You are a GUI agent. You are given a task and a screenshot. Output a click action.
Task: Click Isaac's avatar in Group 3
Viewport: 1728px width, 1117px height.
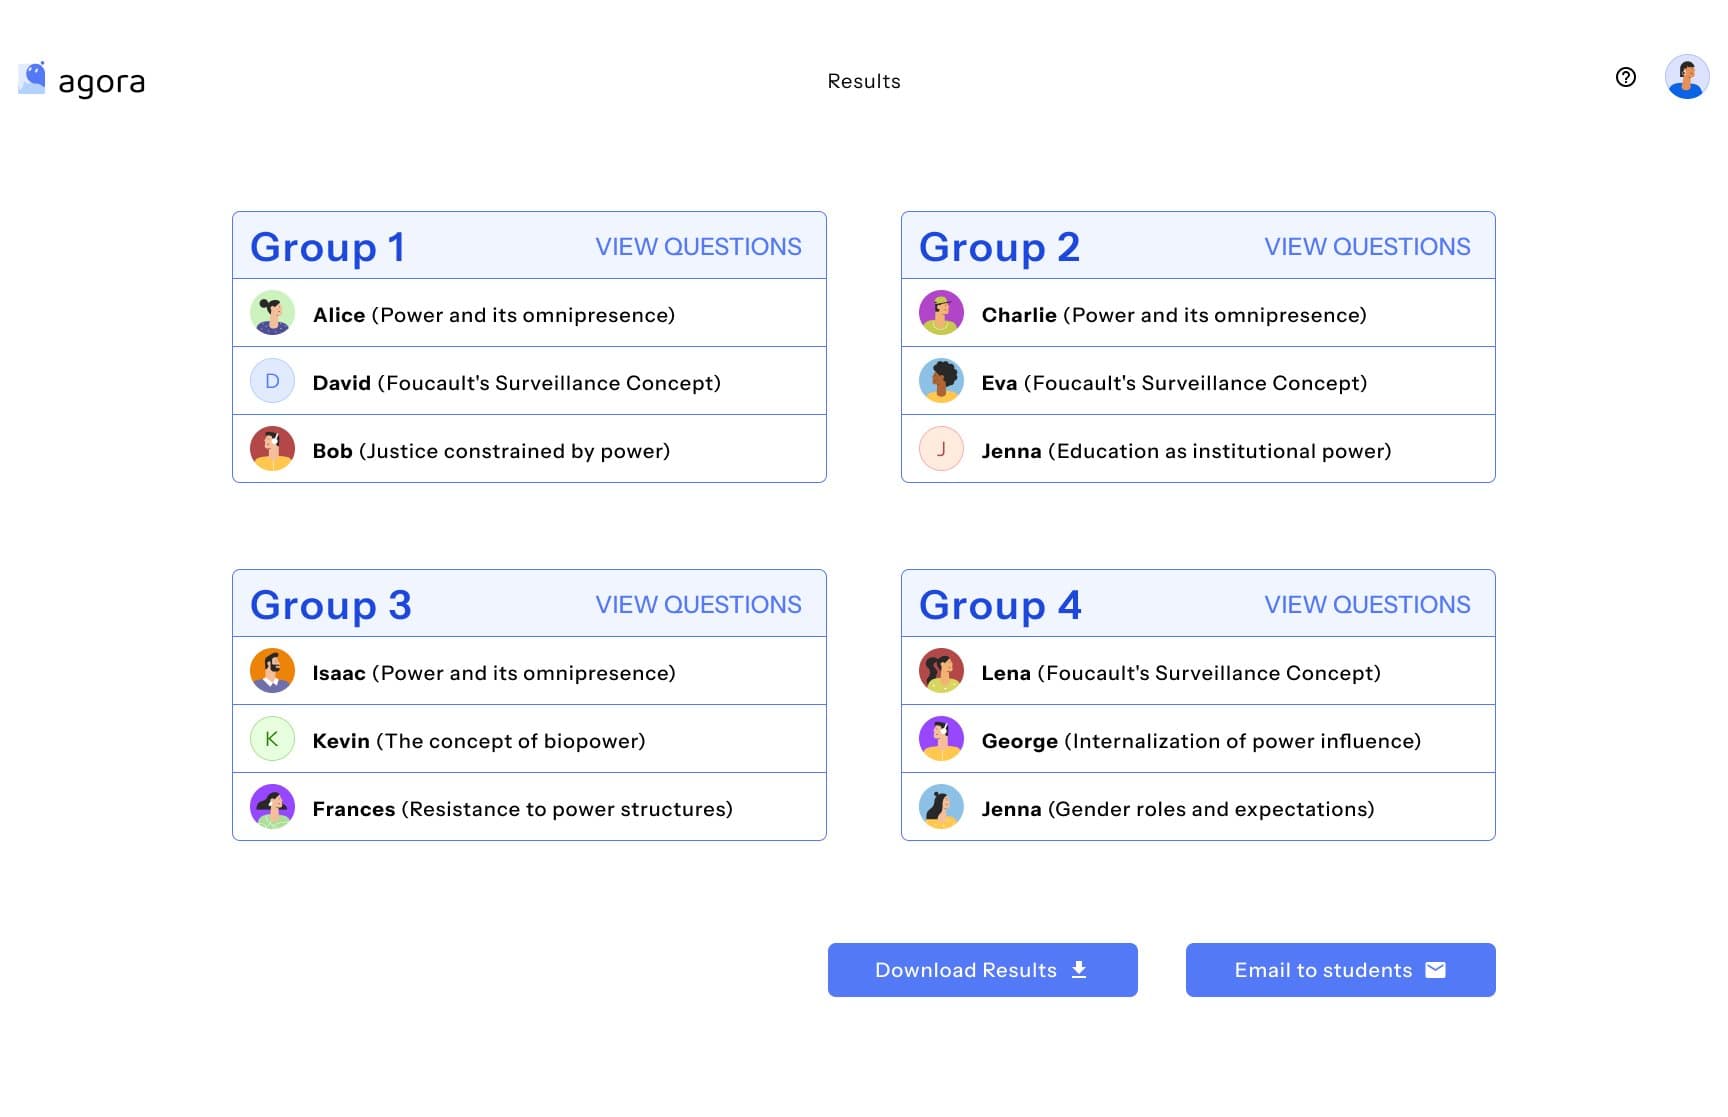[272, 671]
